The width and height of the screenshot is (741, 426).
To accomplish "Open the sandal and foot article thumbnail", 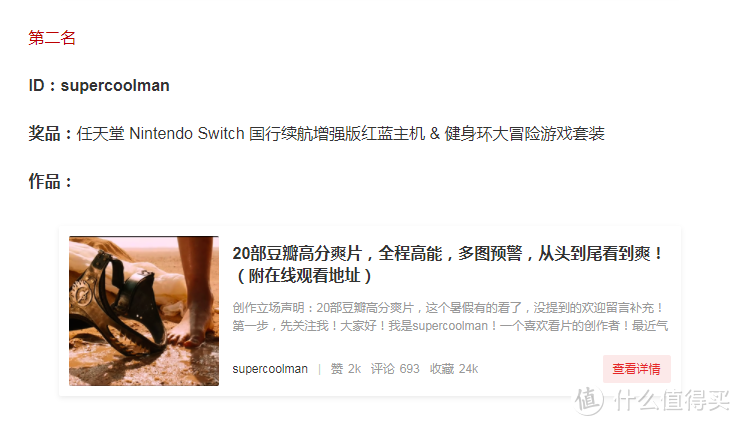I will click(144, 311).
